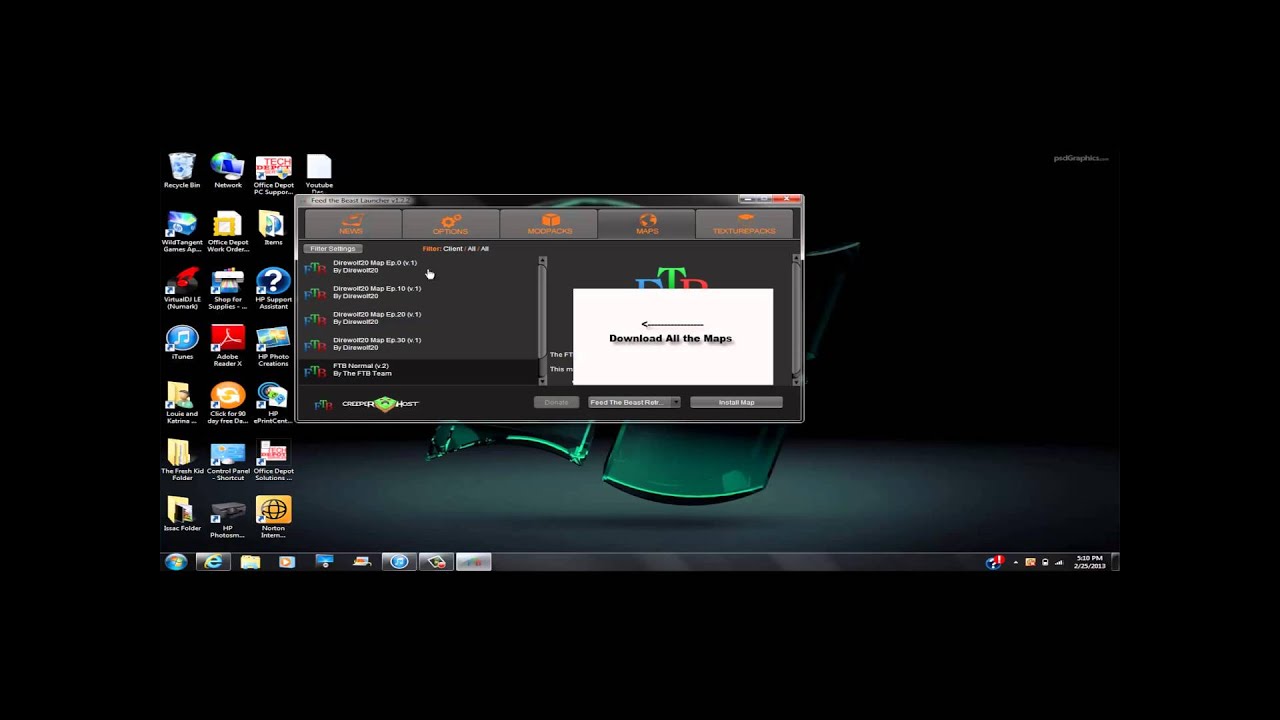
Task: Select Direwolf20 Map Ep.20 entry
Action: point(420,318)
